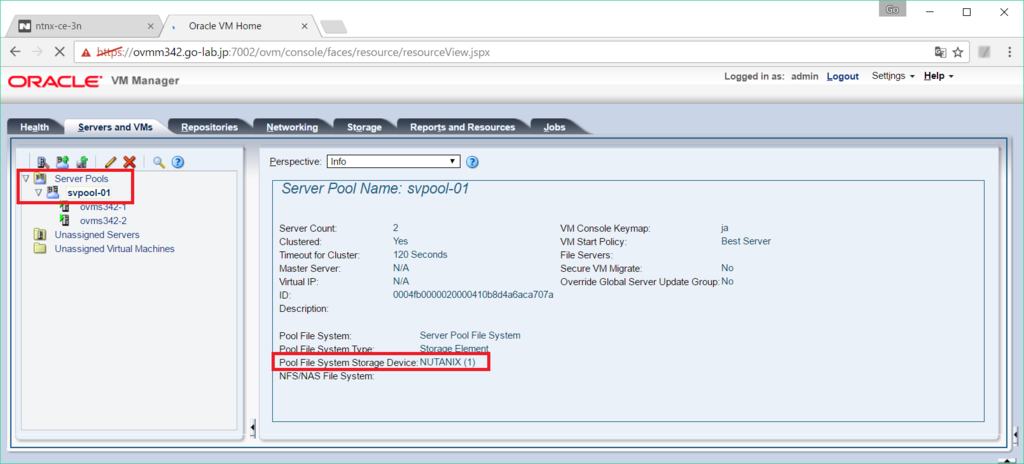
Task: Open a new browser tab
Action: pyautogui.click(x=334, y=27)
